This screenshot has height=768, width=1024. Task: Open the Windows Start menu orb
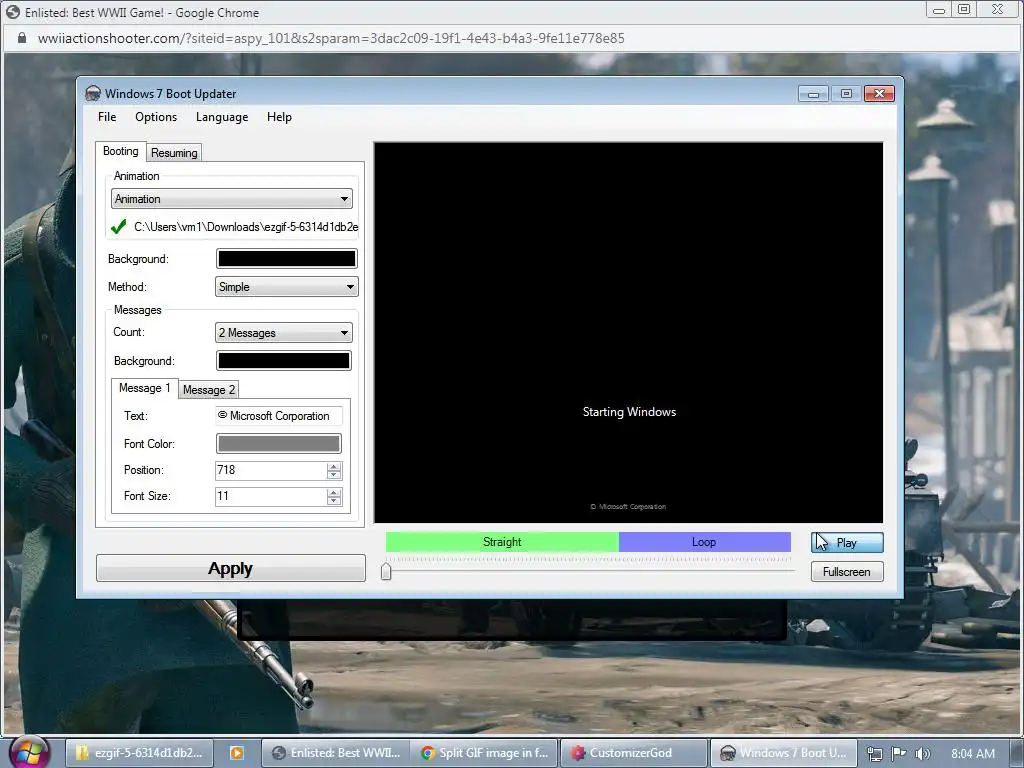tap(29, 752)
